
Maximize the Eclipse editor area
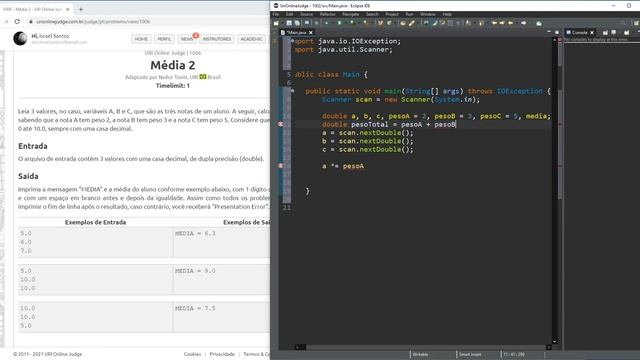[557, 32]
